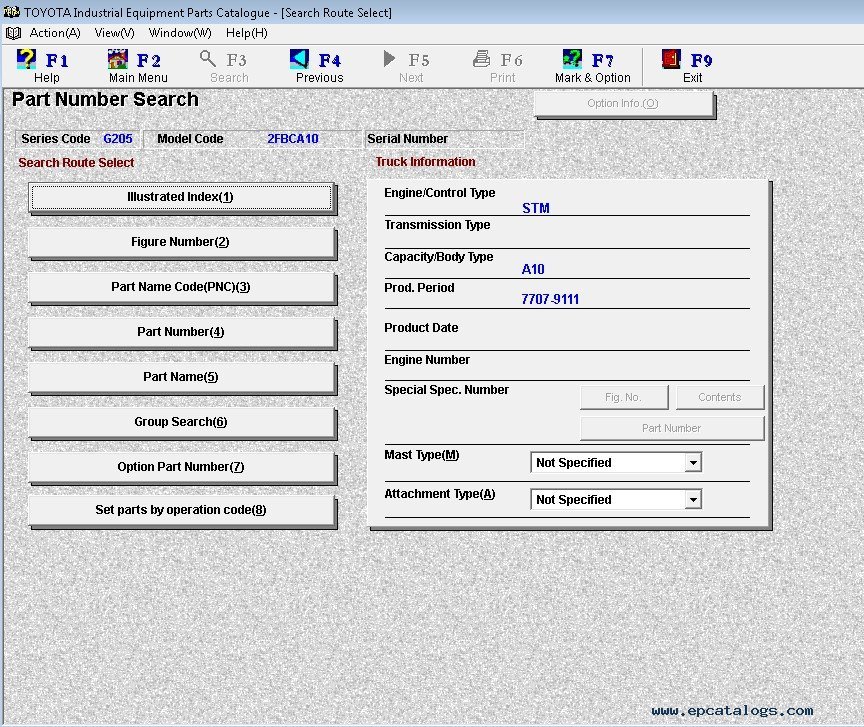Click the application book icon beside Action menu
This screenshot has height=727, width=864.
13,34
